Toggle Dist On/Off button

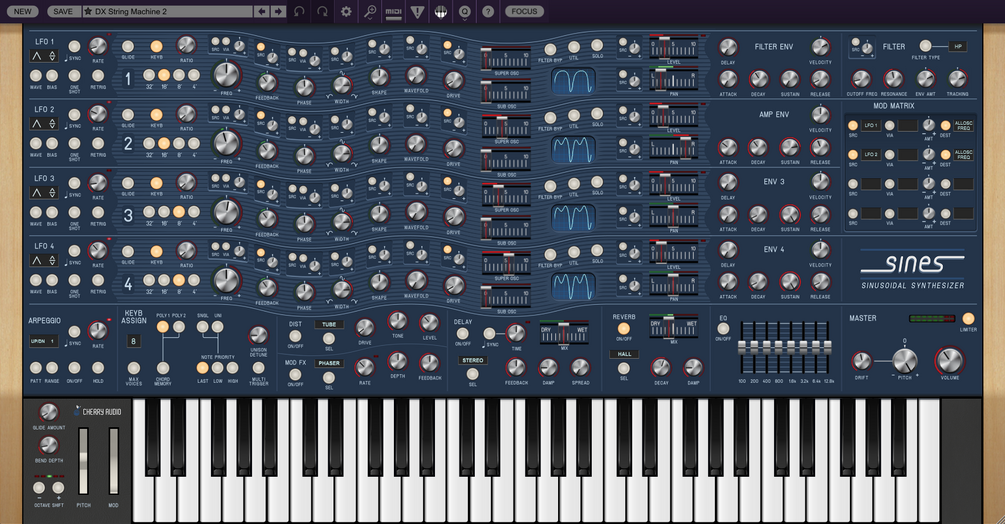click(295, 336)
